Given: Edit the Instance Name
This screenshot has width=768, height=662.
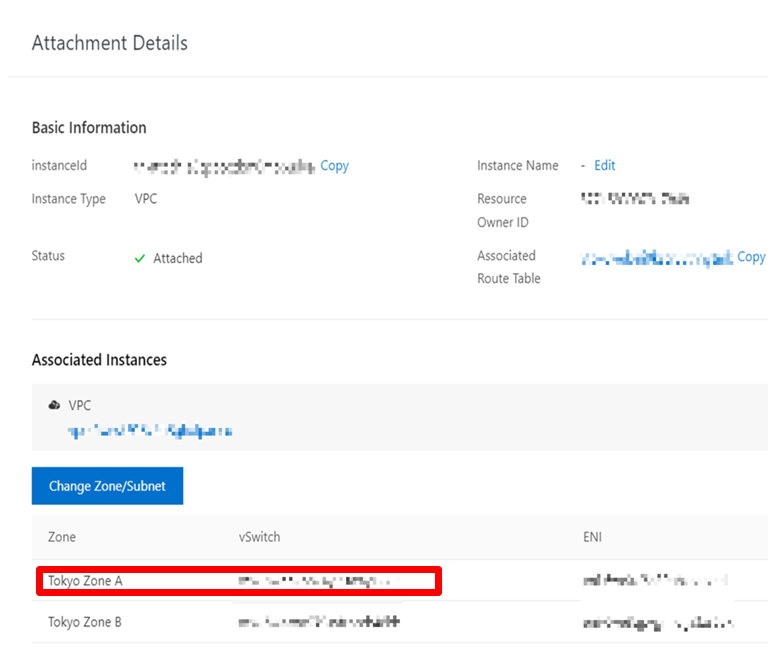Looking at the screenshot, I should pyautogui.click(x=605, y=166).
